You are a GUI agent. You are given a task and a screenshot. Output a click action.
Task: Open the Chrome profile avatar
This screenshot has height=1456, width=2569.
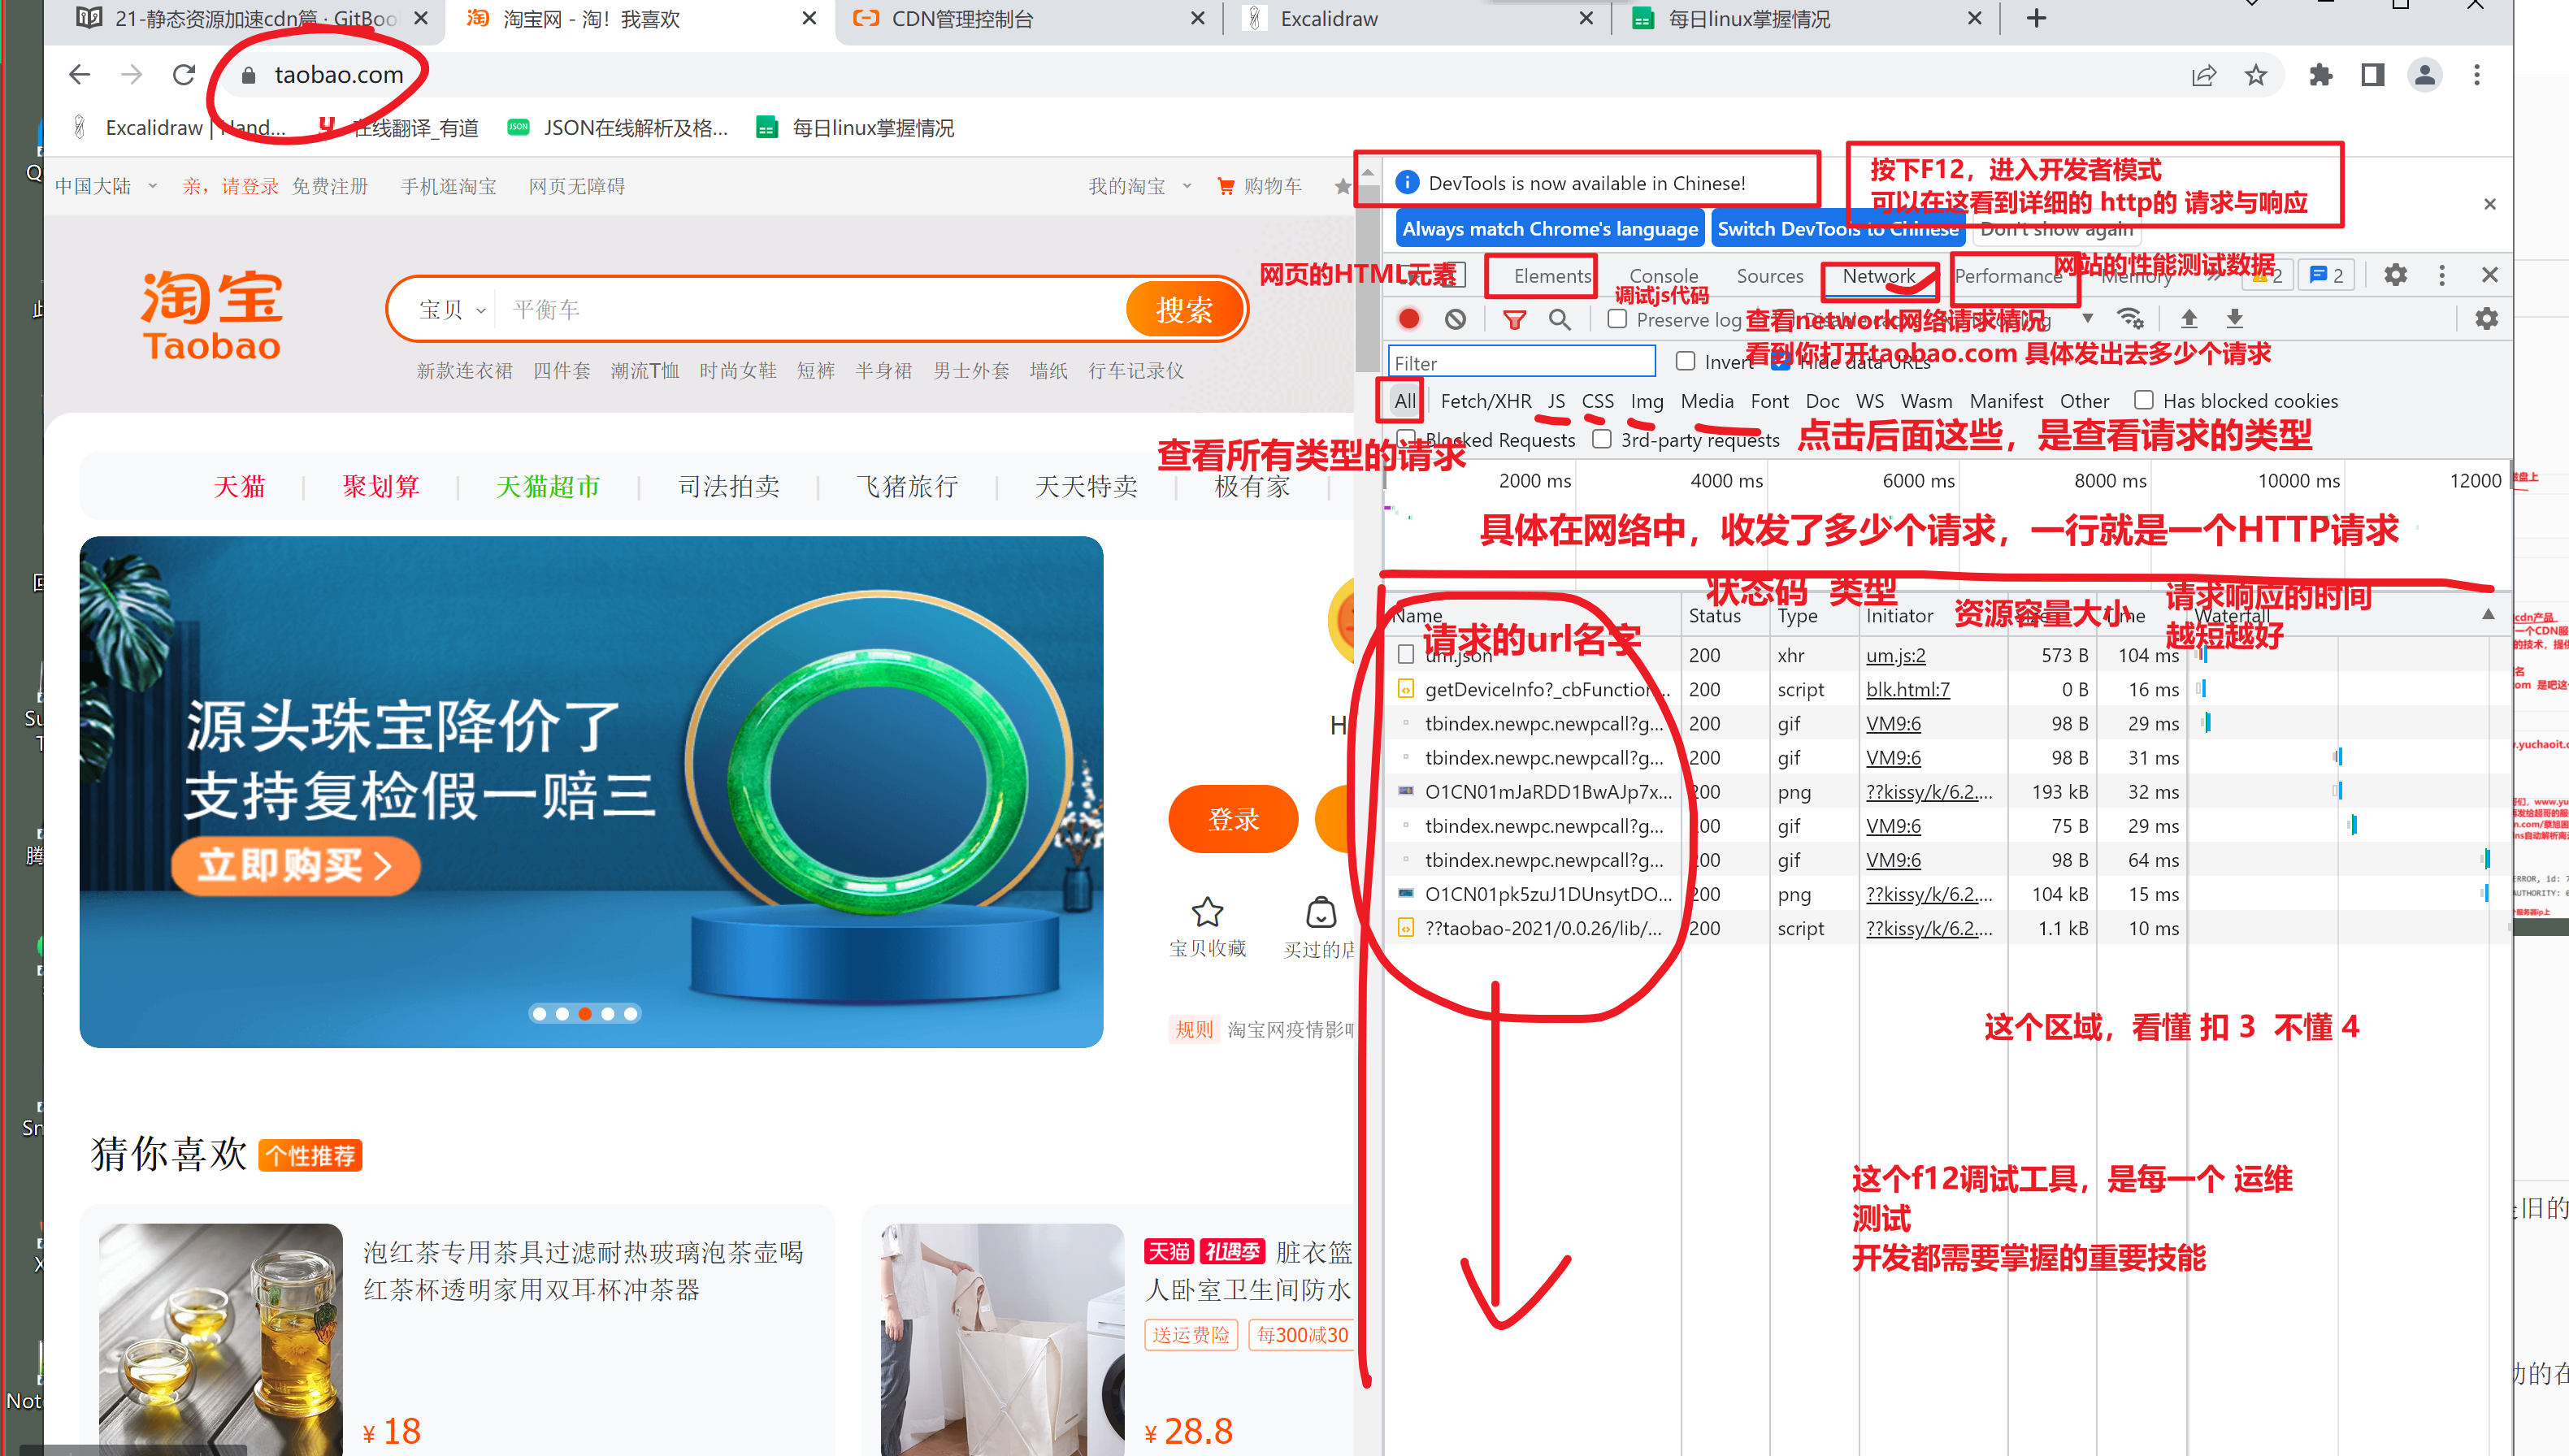click(2425, 75)
